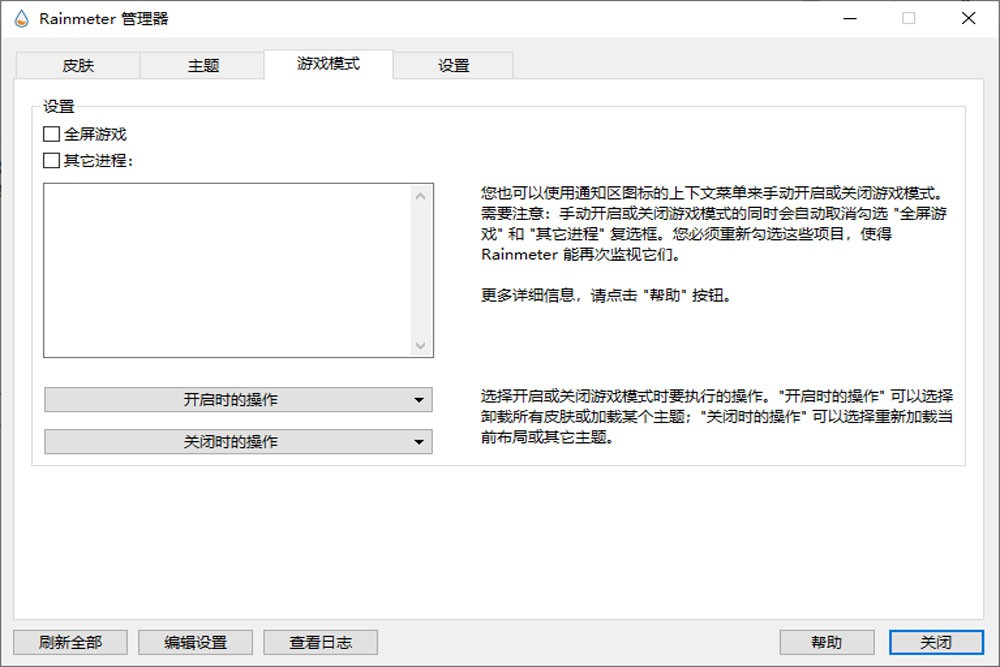
Task: Go to the 设置 tab
Action: point(453,65)
